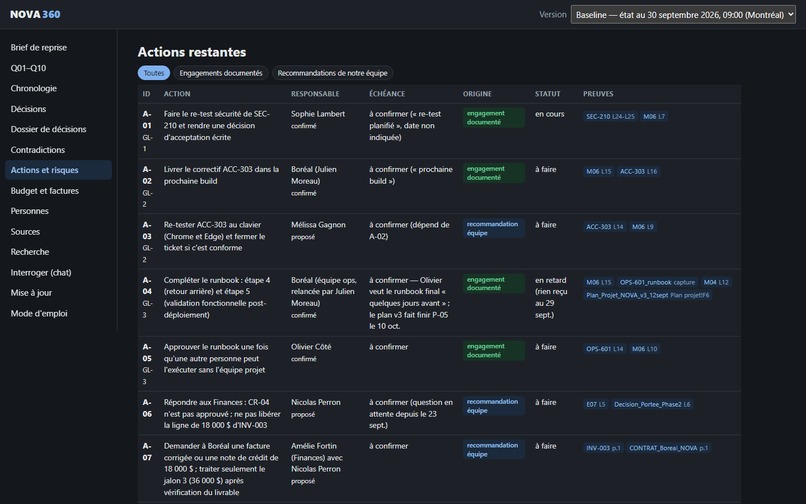806x504 pixels.
Task: Go to Q01–Q10 section
Action: [x=59, y=68]
